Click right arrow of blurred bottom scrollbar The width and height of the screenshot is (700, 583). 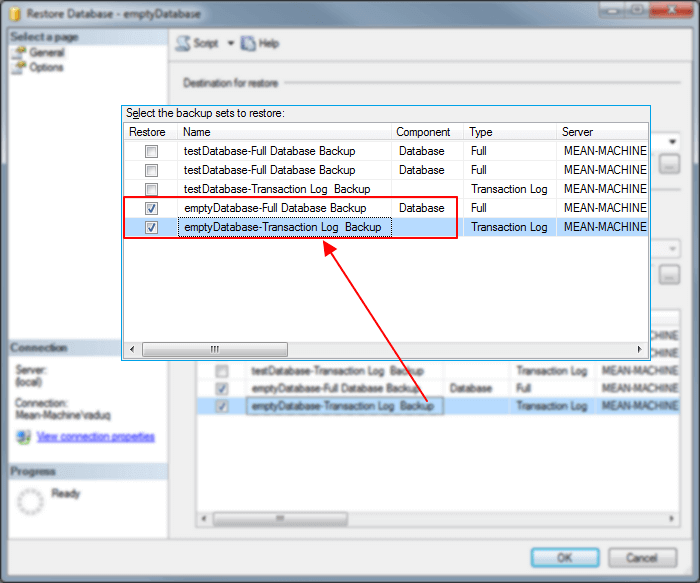point(671,519)
